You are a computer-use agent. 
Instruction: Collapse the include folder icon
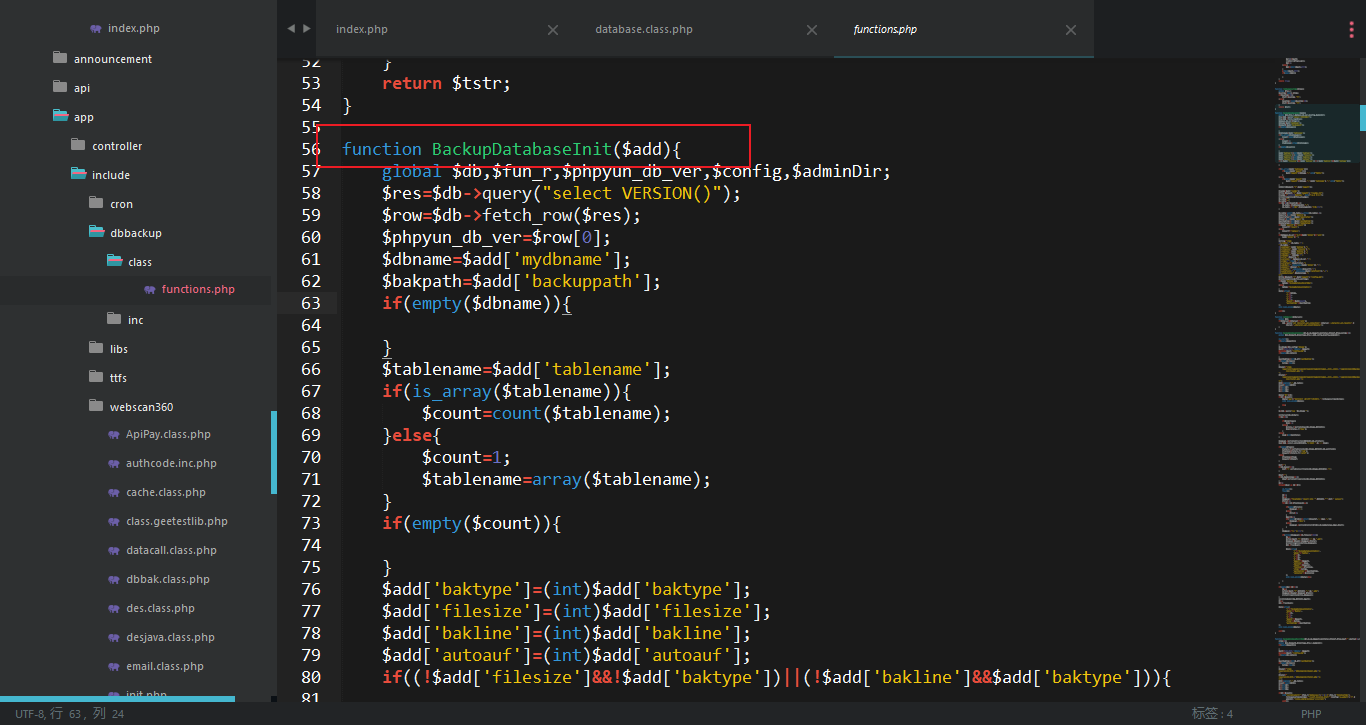[x=78, y=174]
